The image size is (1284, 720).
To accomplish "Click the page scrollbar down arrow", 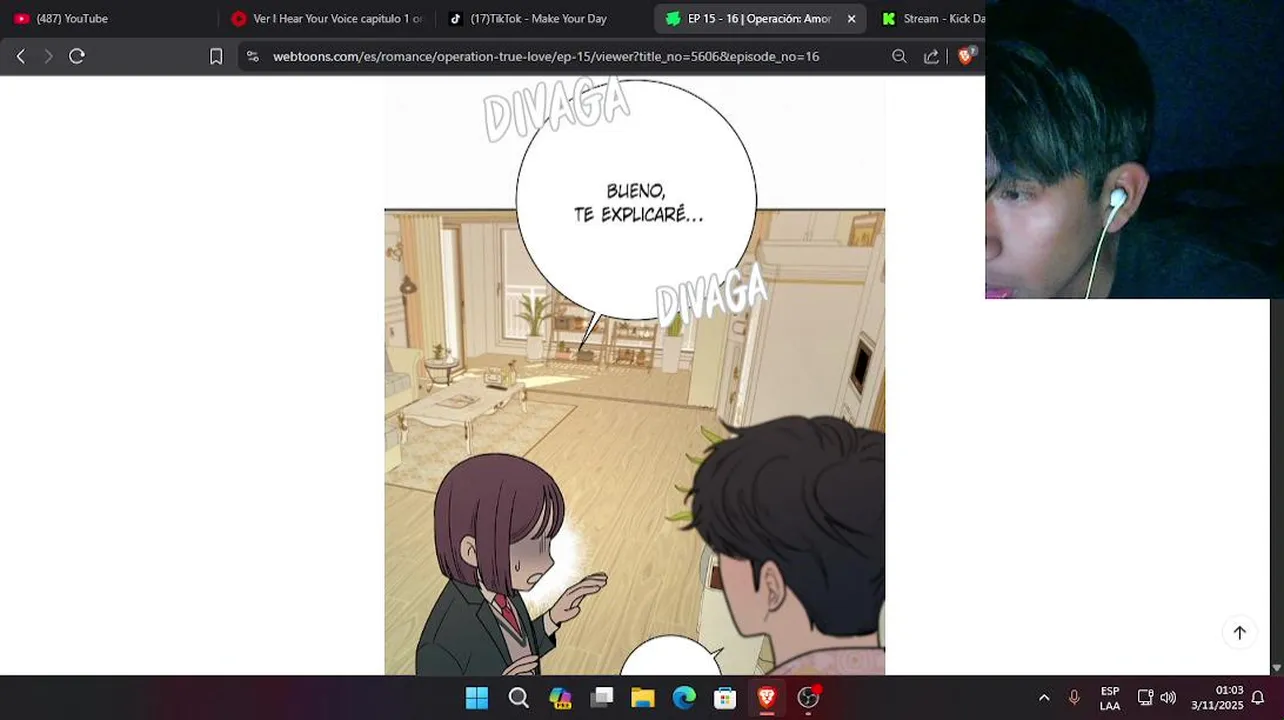I will click(1277, 668).
